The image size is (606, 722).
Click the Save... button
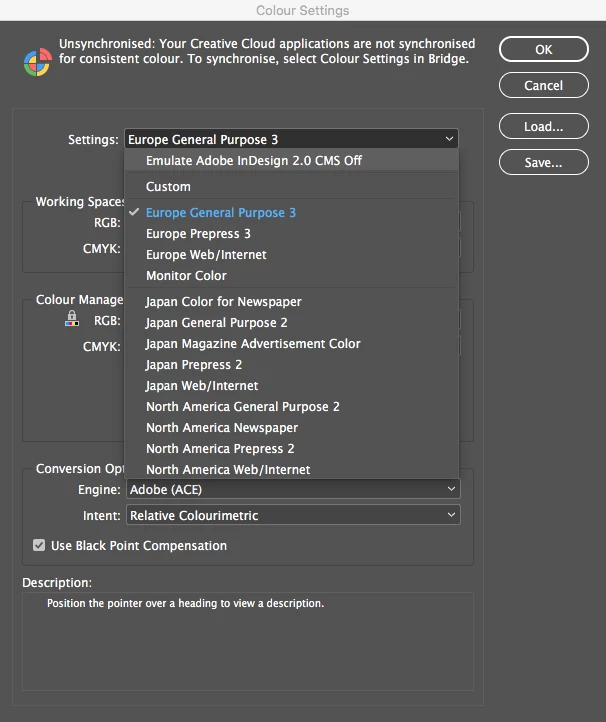[x=543, y=162]
